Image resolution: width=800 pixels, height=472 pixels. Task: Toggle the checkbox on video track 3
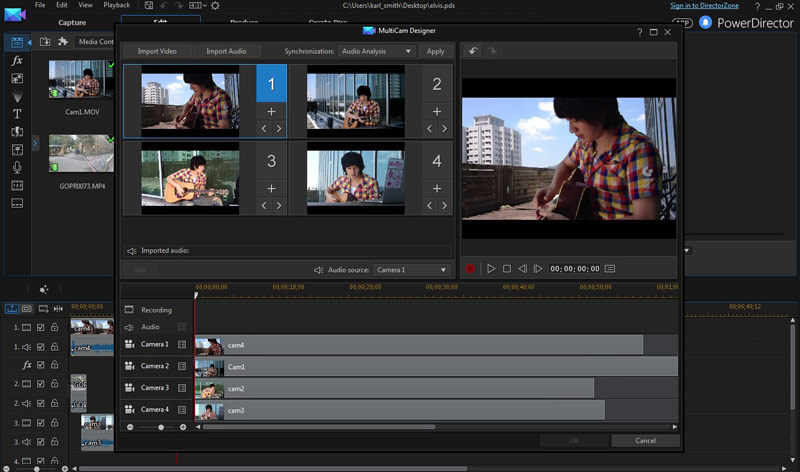(x=41, y=423)
